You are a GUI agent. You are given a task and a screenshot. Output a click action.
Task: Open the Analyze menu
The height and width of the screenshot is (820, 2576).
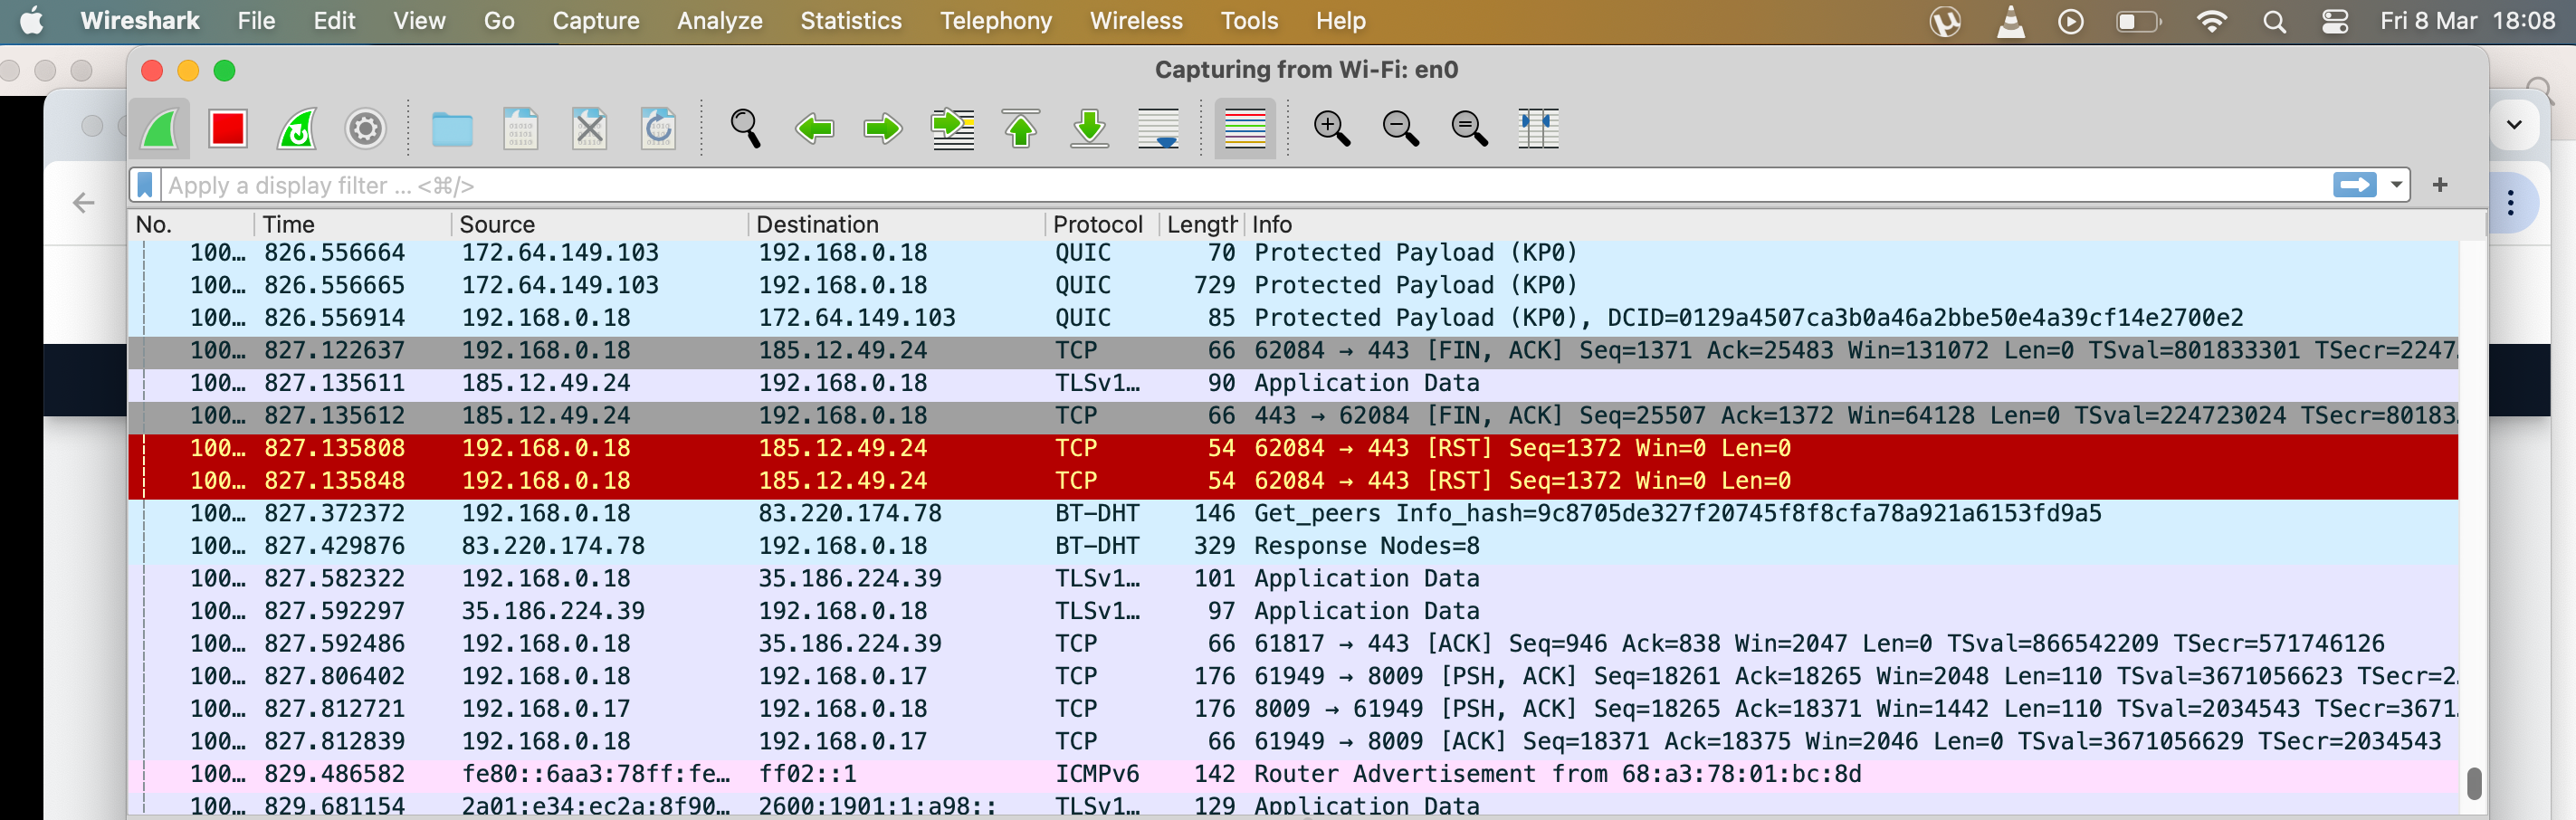[719, 21]
